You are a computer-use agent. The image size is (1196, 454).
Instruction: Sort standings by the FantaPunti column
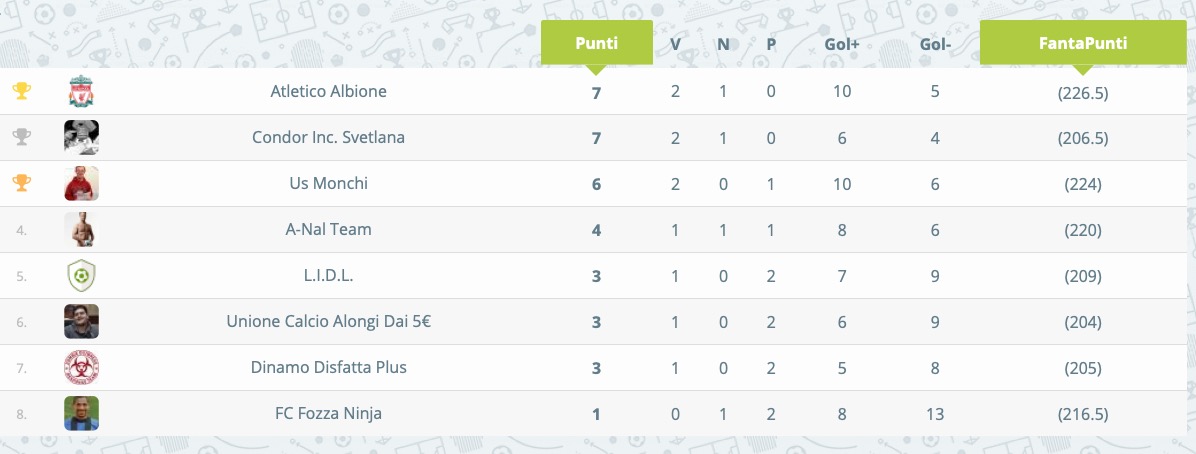coord(1082,43)
